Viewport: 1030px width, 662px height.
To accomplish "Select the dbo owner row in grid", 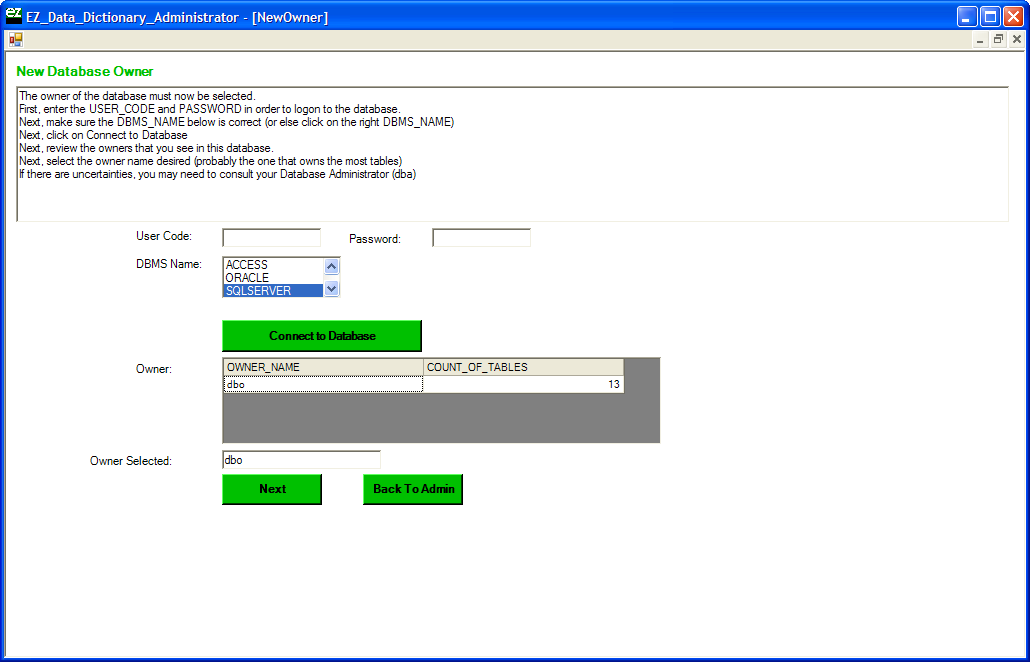I will (x=323, y=384).
